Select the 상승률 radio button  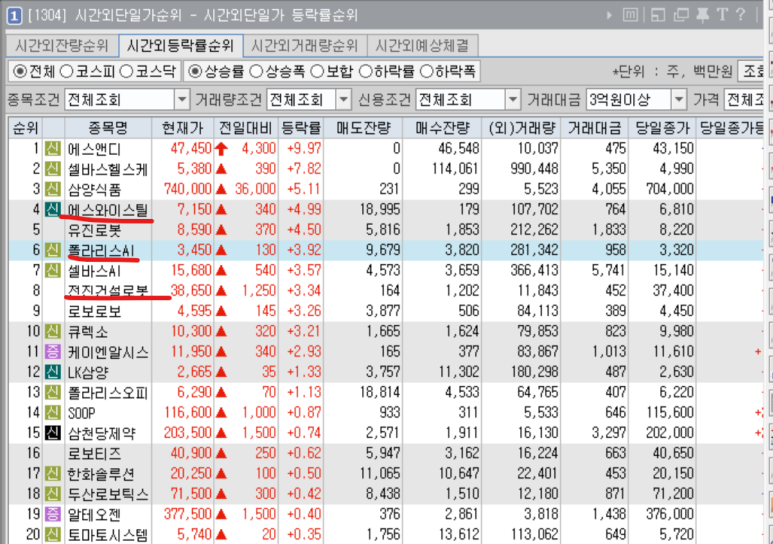click(x=195, y=72)
